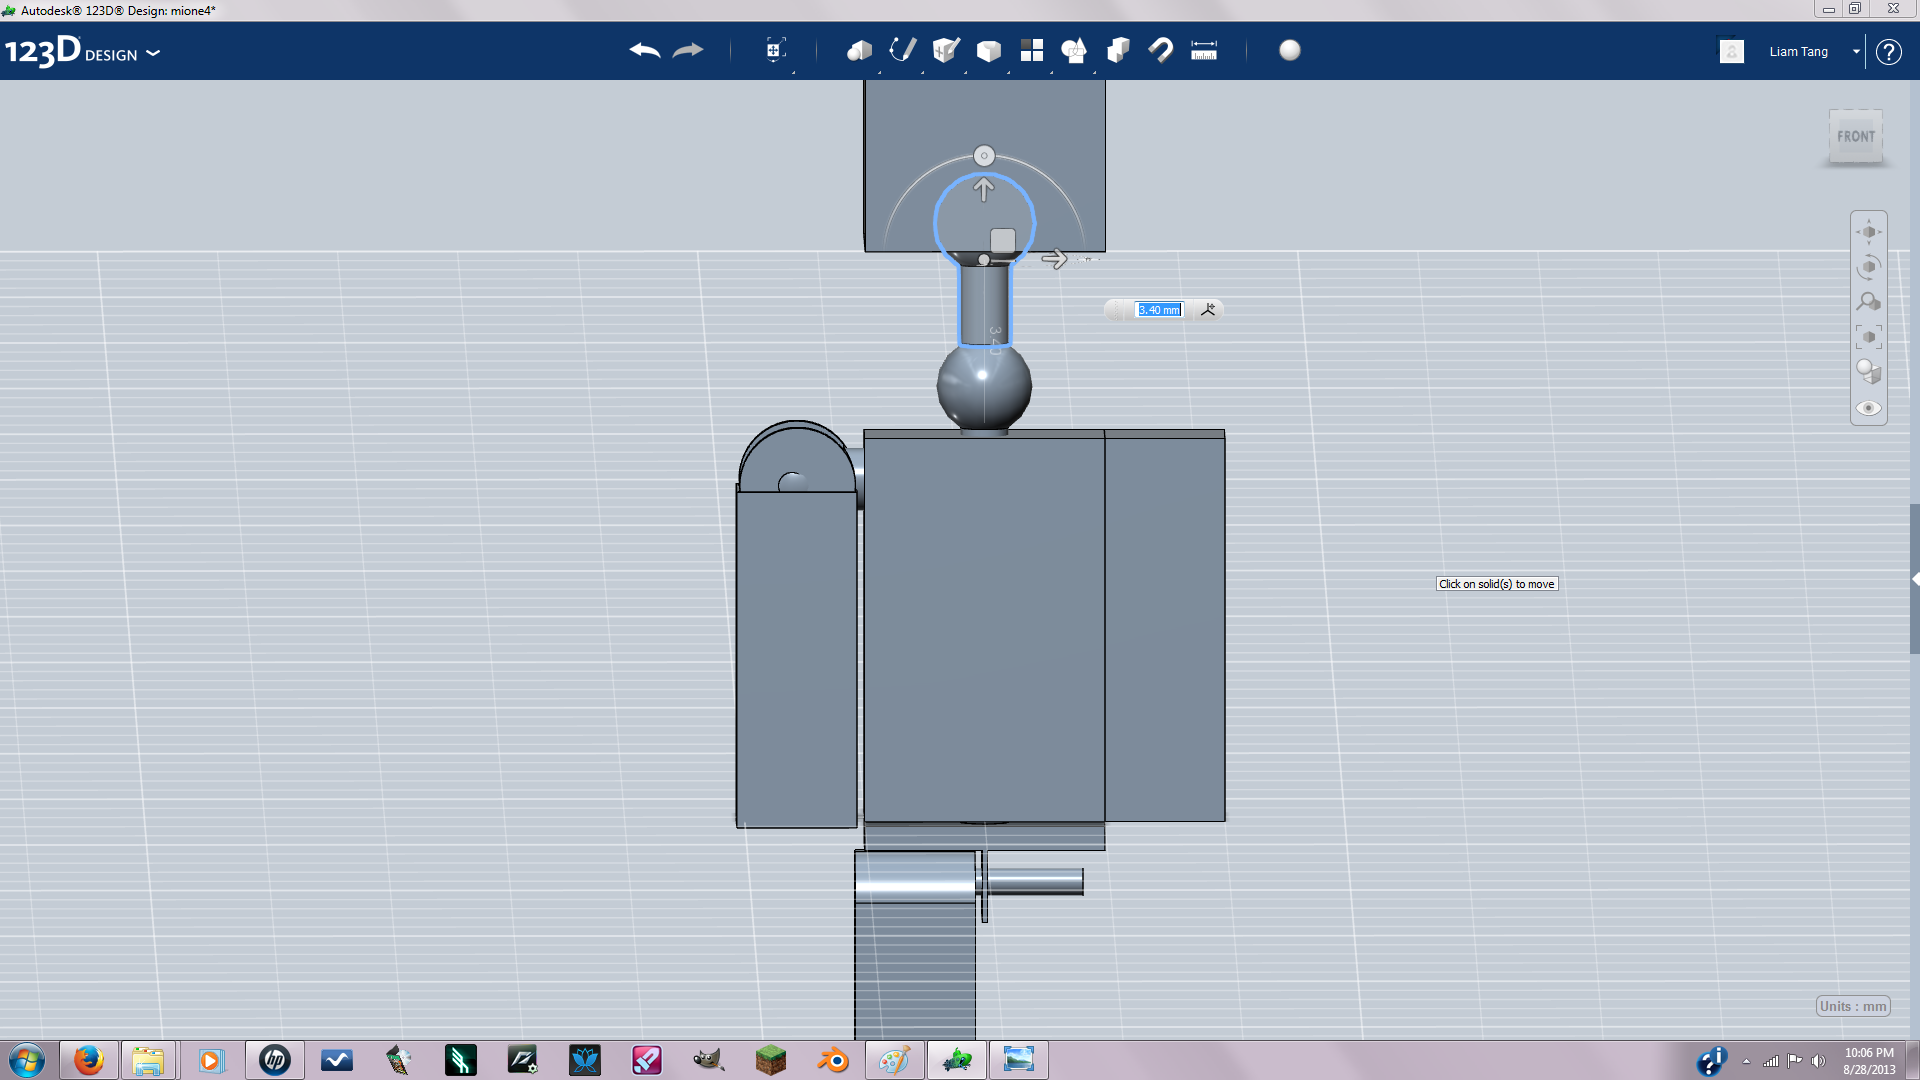The width and height of the screenshot is (1920, 1080).
Task: Click the user avatar icon
Action: coord(1732,51)
